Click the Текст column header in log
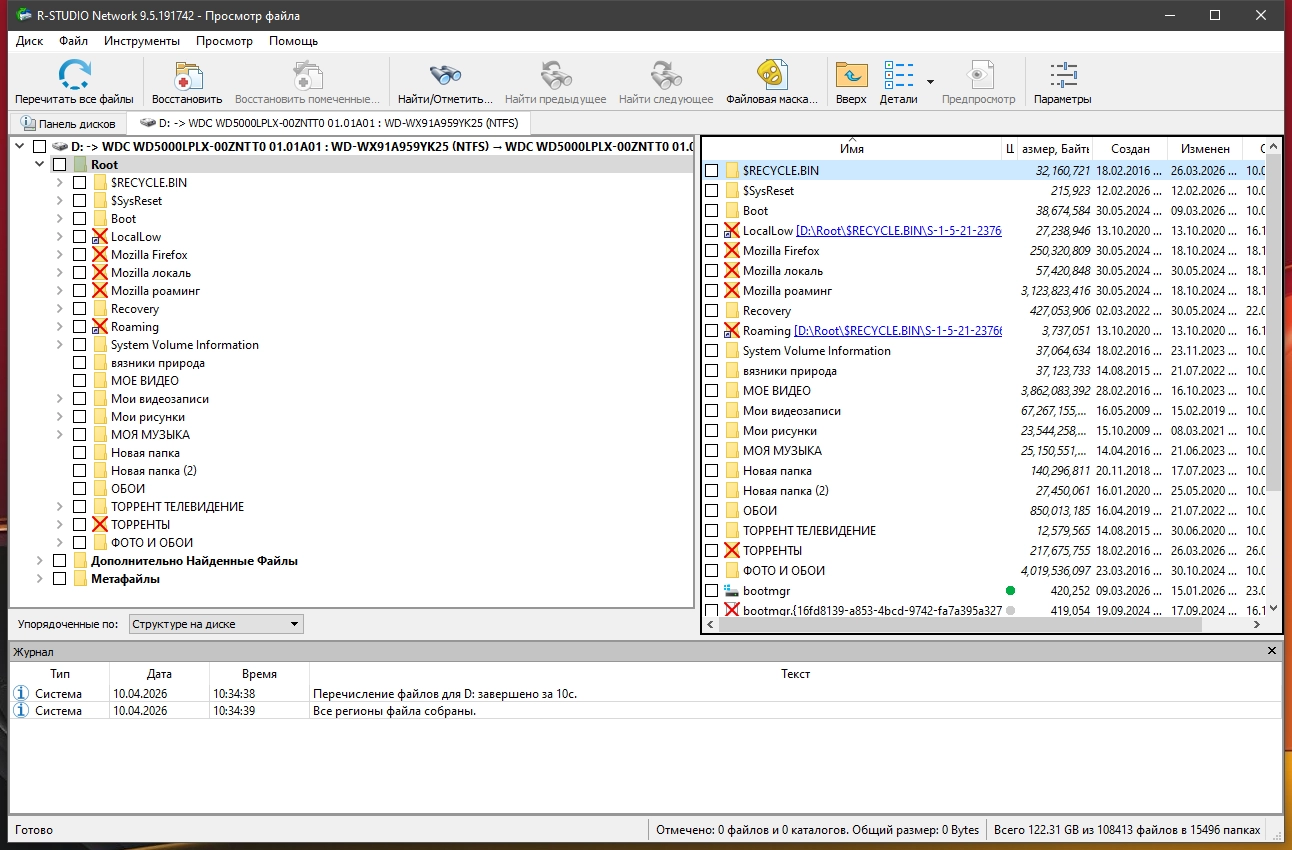This screenshot has width=1292, height=850. [795, 674]
